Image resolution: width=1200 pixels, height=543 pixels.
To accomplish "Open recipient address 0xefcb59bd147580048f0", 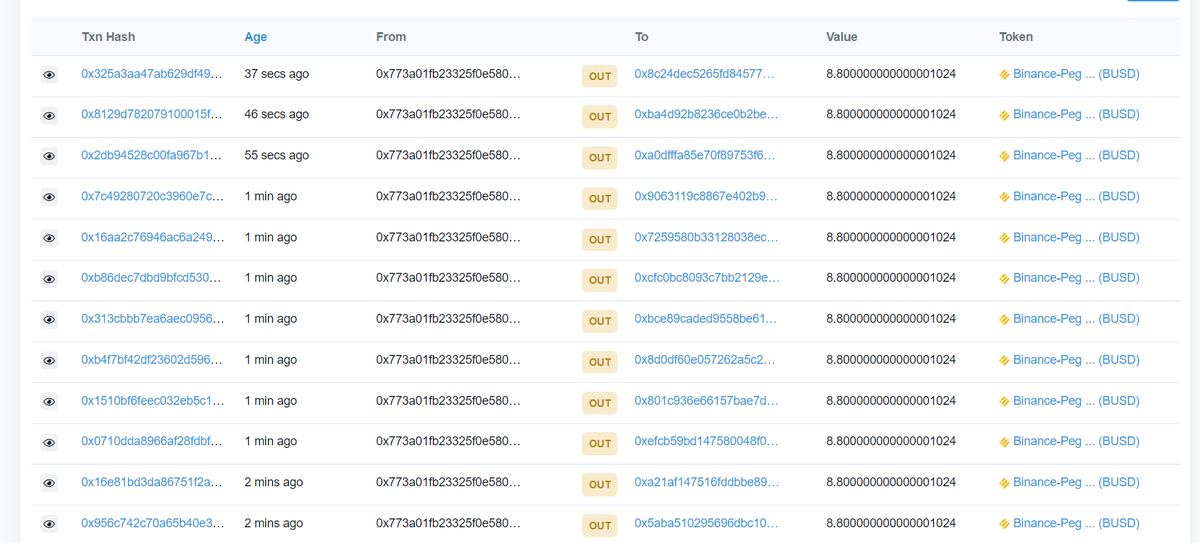I will (707, 441).
